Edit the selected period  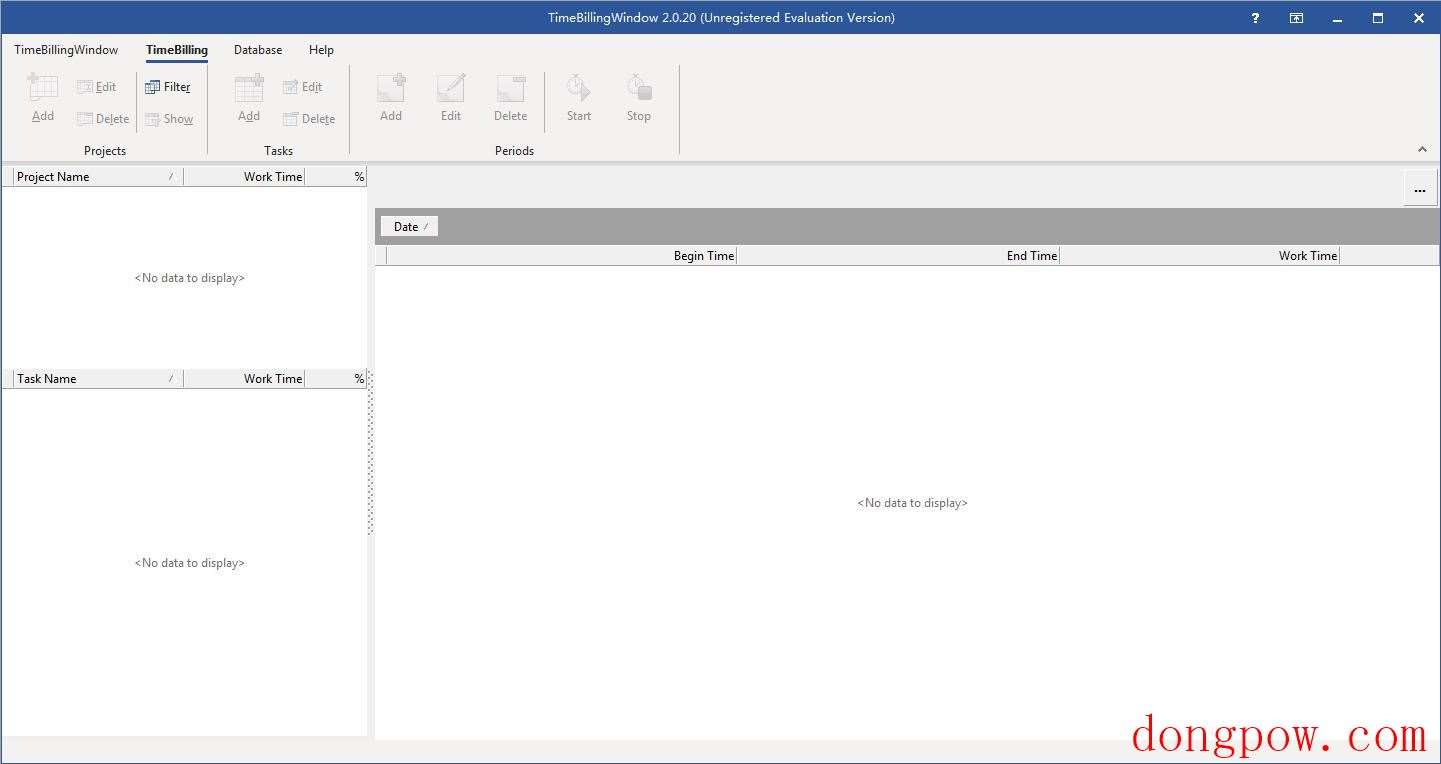click(x=451, y=98)
